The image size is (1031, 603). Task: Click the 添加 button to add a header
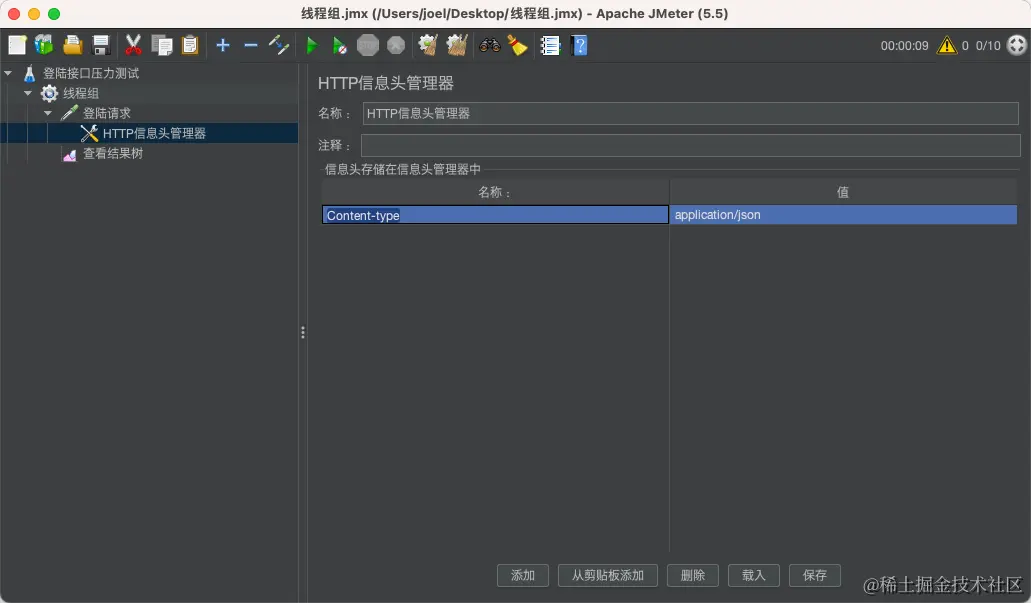(x=522, y=575)
